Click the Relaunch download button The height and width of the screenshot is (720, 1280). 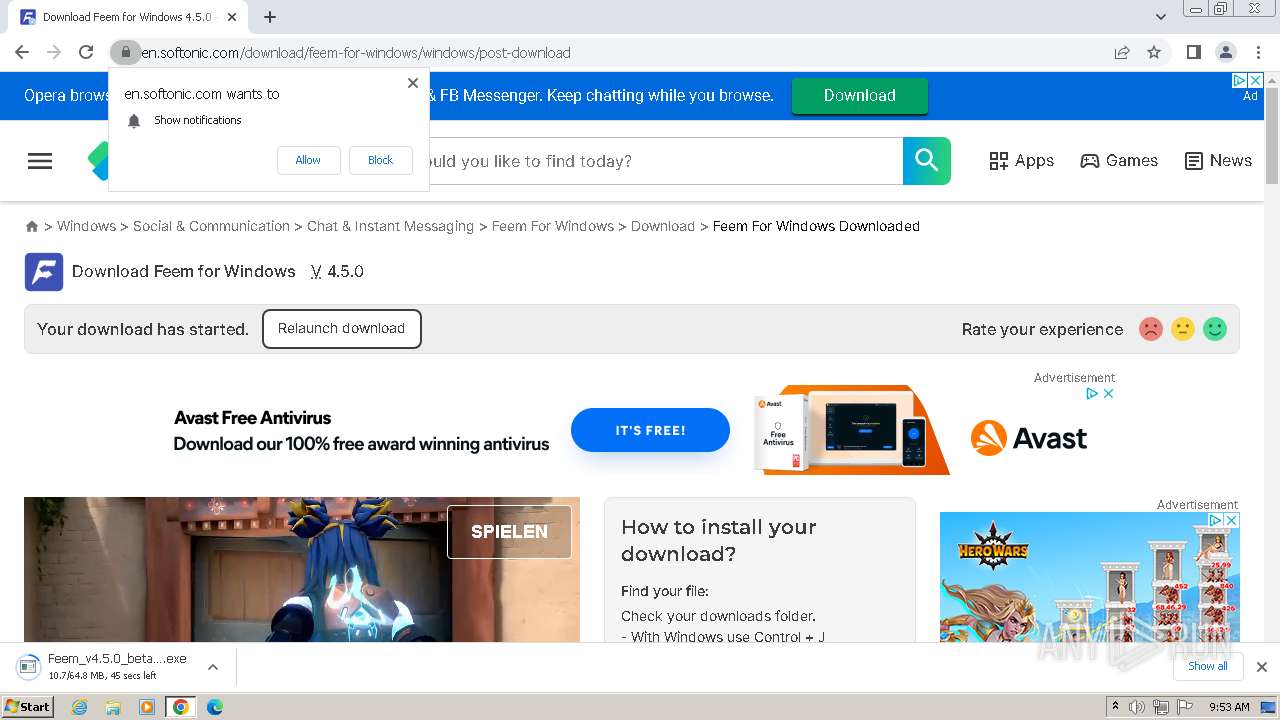341,329
